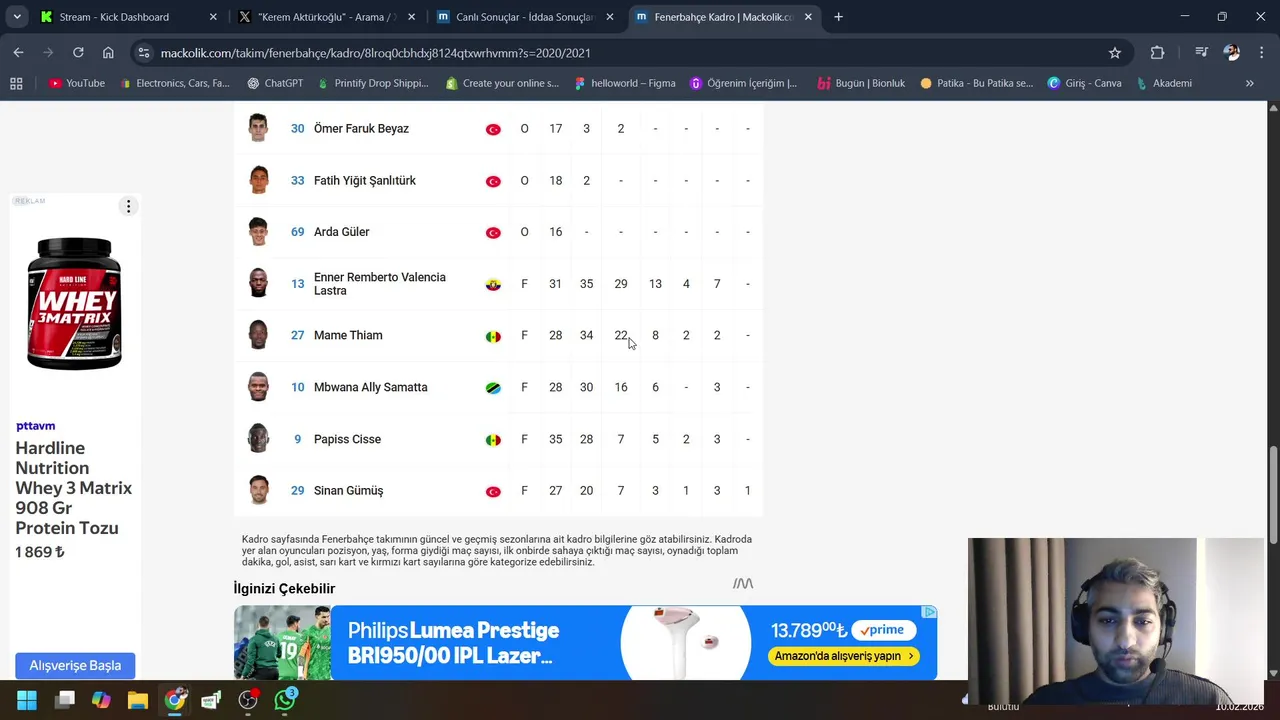Image resolution: width=1280 pixels, height=720 pixels.
Task: Go back with the browser back arrow
Action: click(x=18, y=52)
